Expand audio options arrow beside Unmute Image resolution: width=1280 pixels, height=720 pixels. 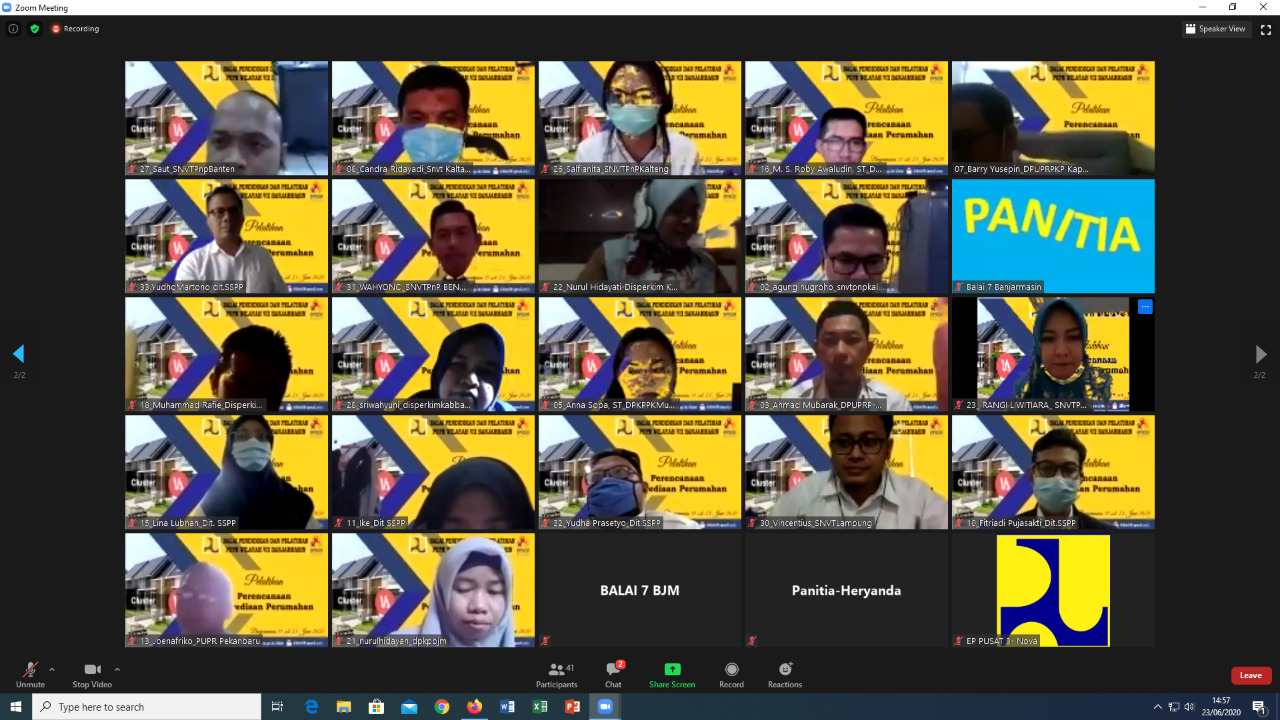52,670
